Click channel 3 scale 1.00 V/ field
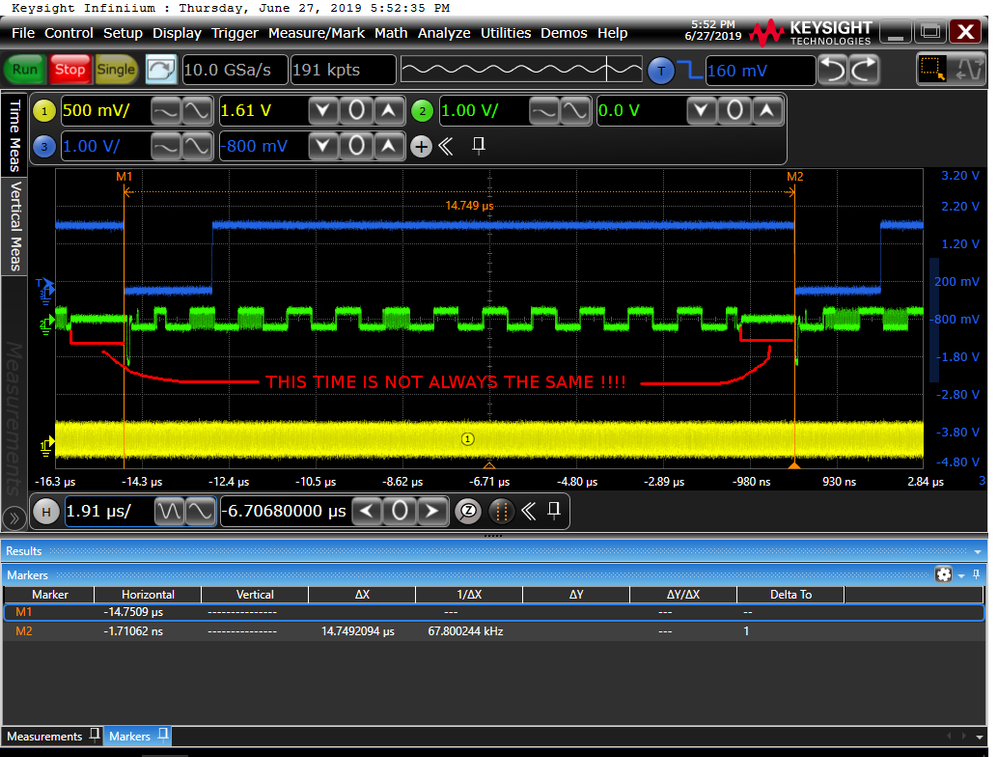Image resolution: width=998 pixels, height=757 pixels. [105, 146]
